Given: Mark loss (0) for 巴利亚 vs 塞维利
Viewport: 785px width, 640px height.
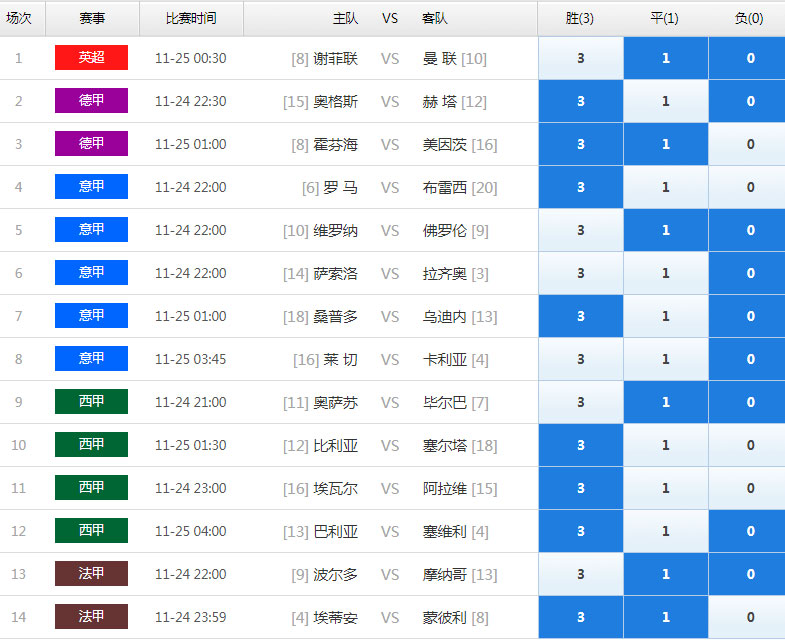Looking at the screenshot, I should (x=747, y=532).
